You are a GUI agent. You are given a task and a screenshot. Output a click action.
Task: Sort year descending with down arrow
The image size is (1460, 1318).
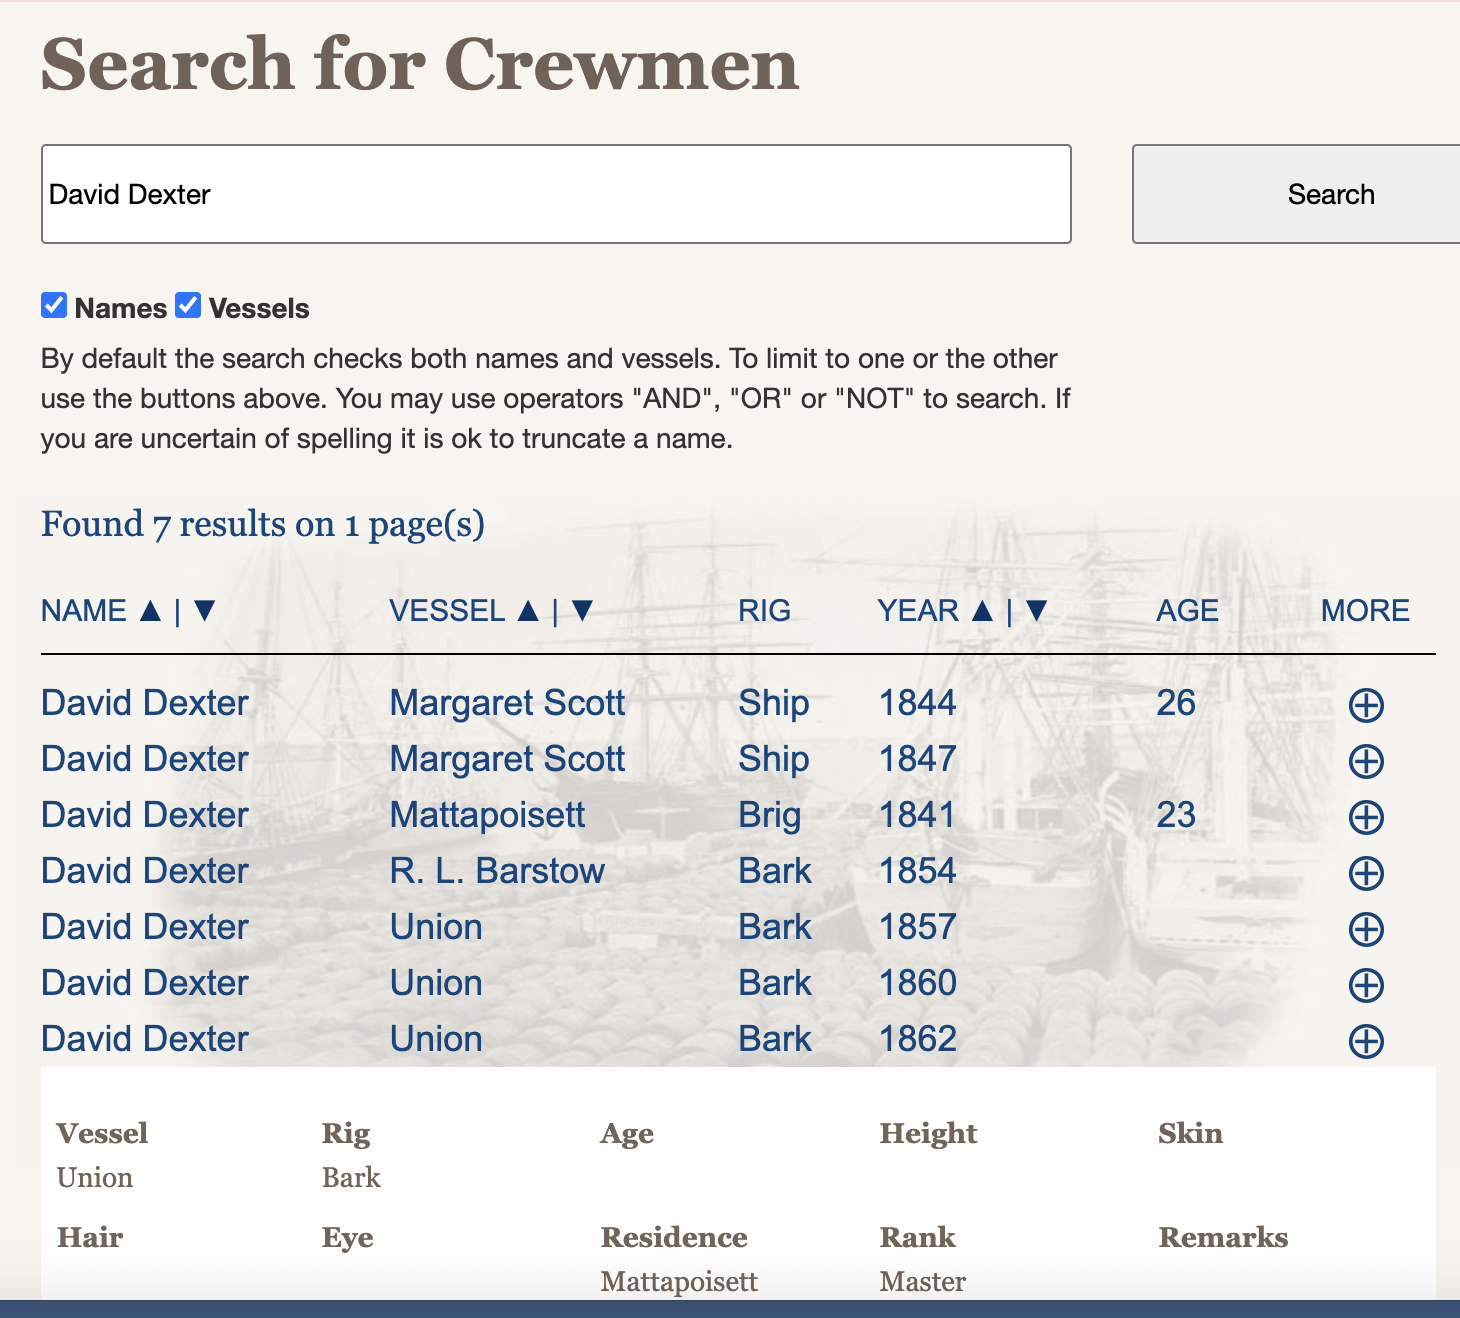click(1037, 610)
